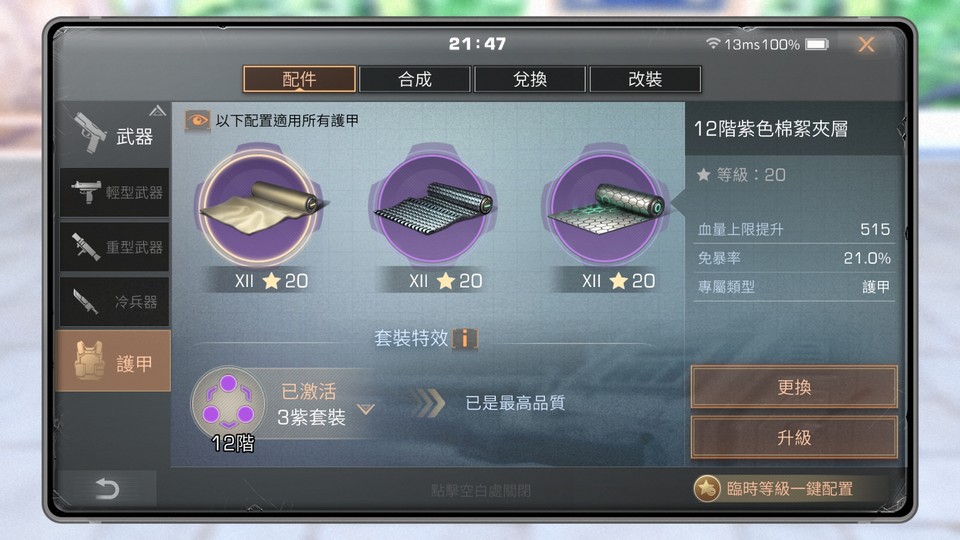
Task: Switch to the 合成 tab
Action: (414, 79)
